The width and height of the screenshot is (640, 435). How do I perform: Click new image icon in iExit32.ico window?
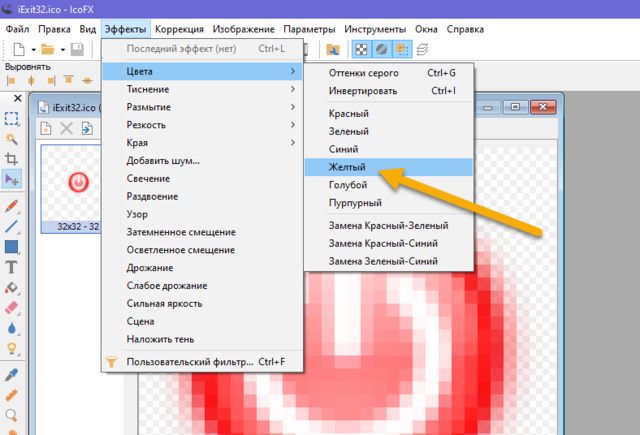point(46,129)
